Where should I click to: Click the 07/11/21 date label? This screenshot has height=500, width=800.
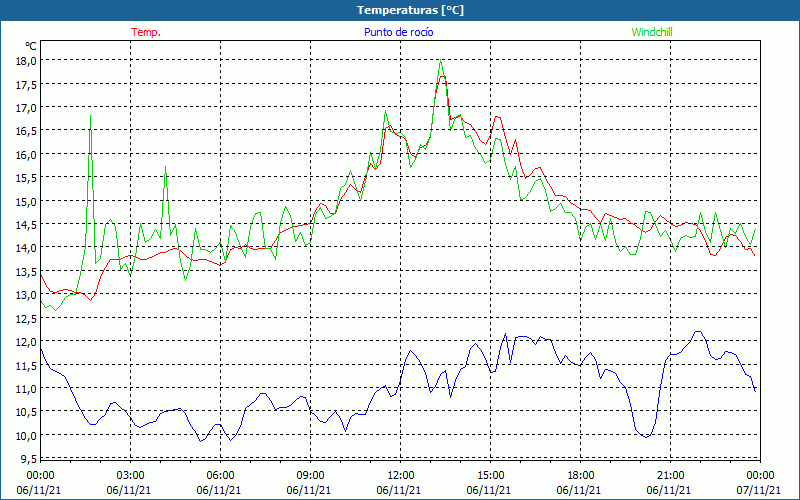[760, 490]
